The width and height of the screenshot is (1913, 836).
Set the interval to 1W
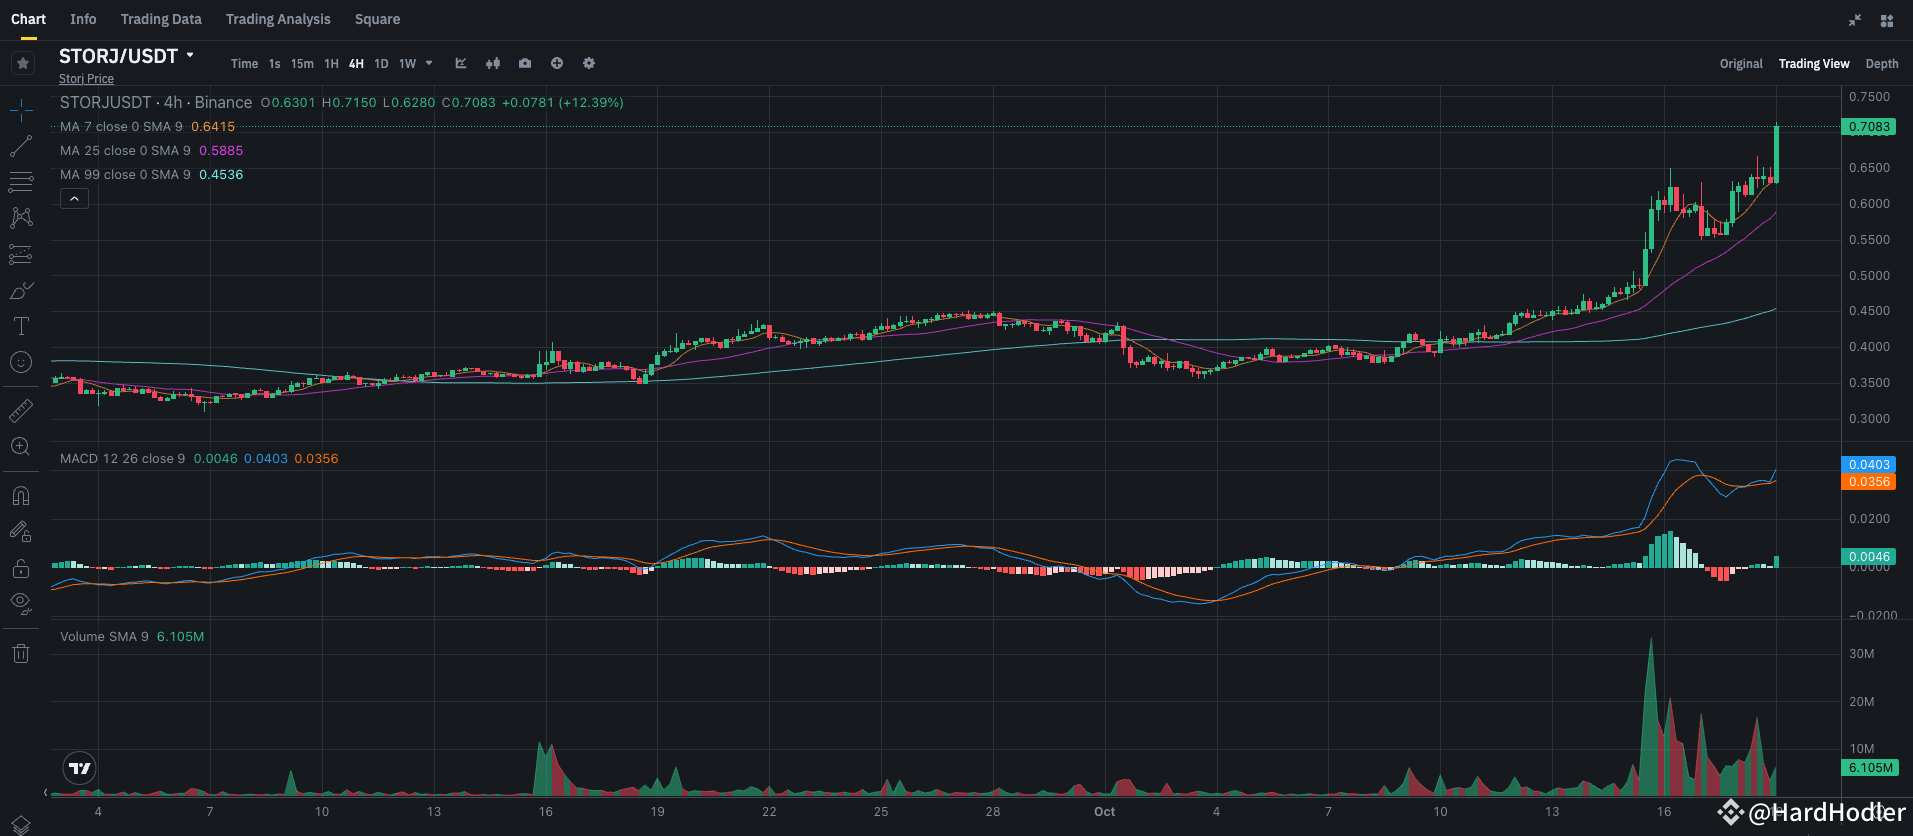(x=408, y=63)
